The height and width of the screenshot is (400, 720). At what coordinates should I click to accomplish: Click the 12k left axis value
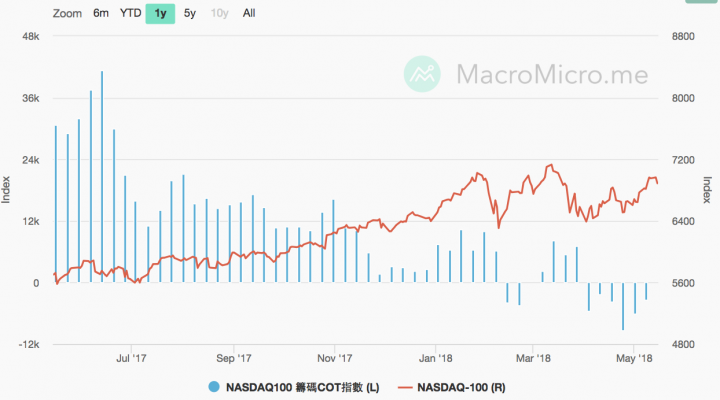coord(31,221)
